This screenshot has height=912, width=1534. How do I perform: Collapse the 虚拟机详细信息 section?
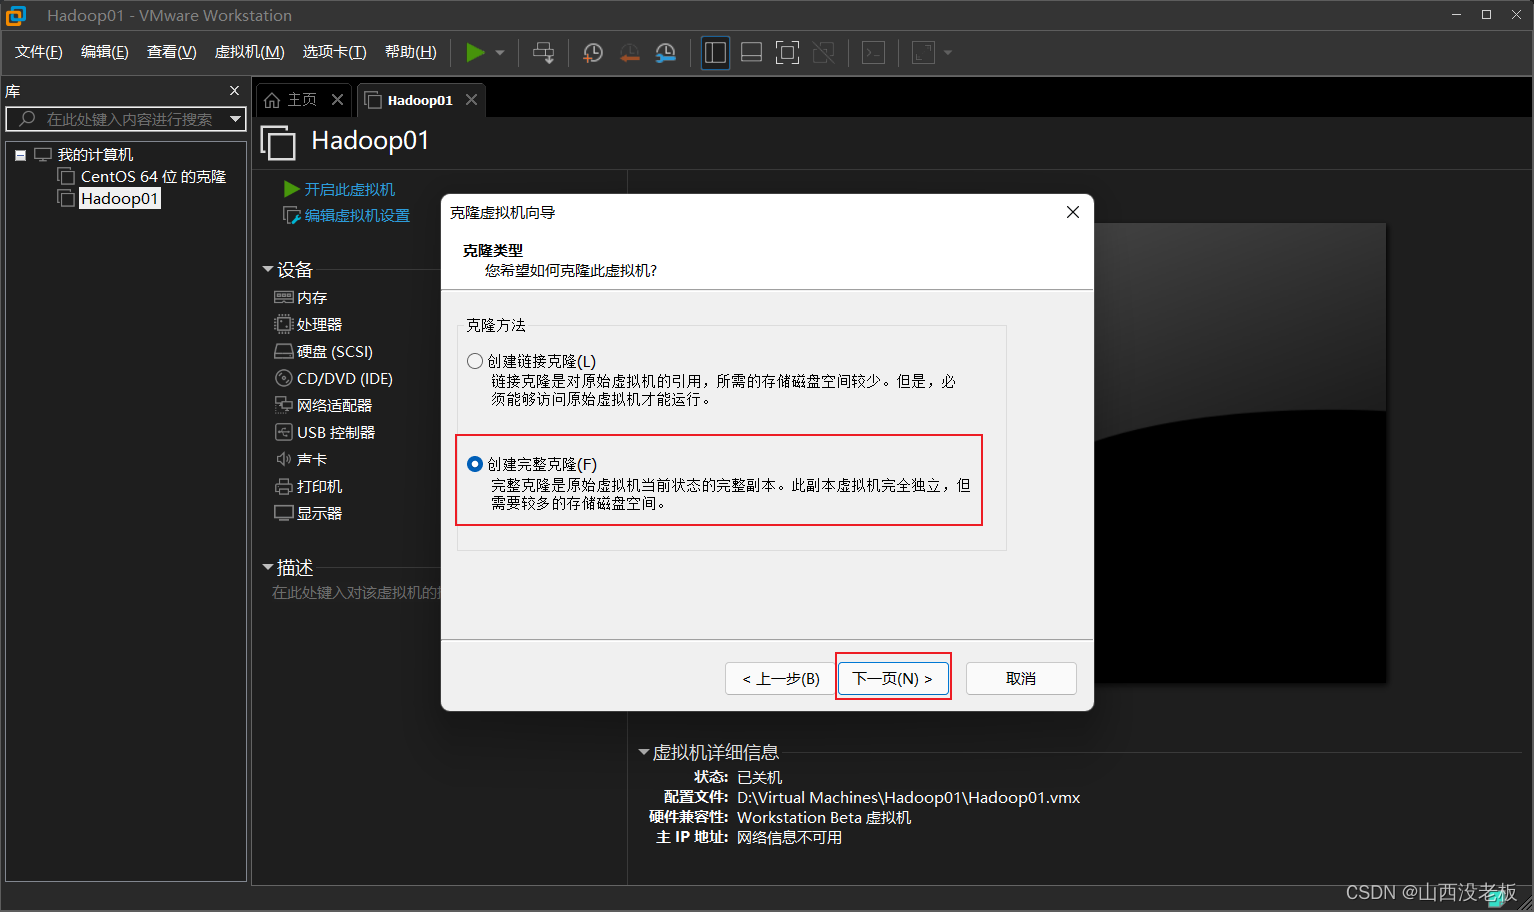(644, 752)
